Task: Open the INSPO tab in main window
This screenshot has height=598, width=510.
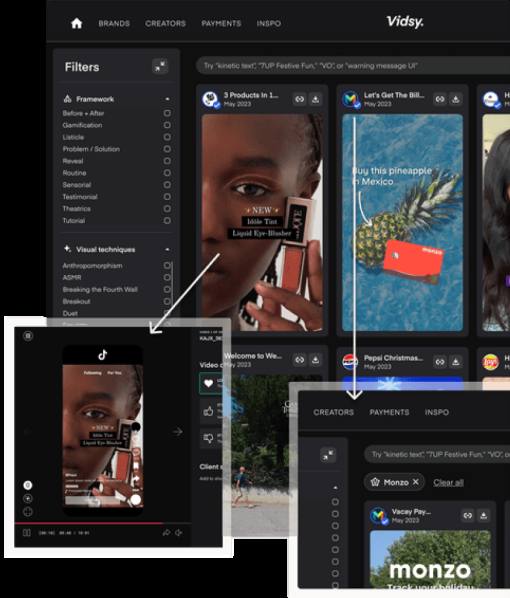Action: click(269, 23)
